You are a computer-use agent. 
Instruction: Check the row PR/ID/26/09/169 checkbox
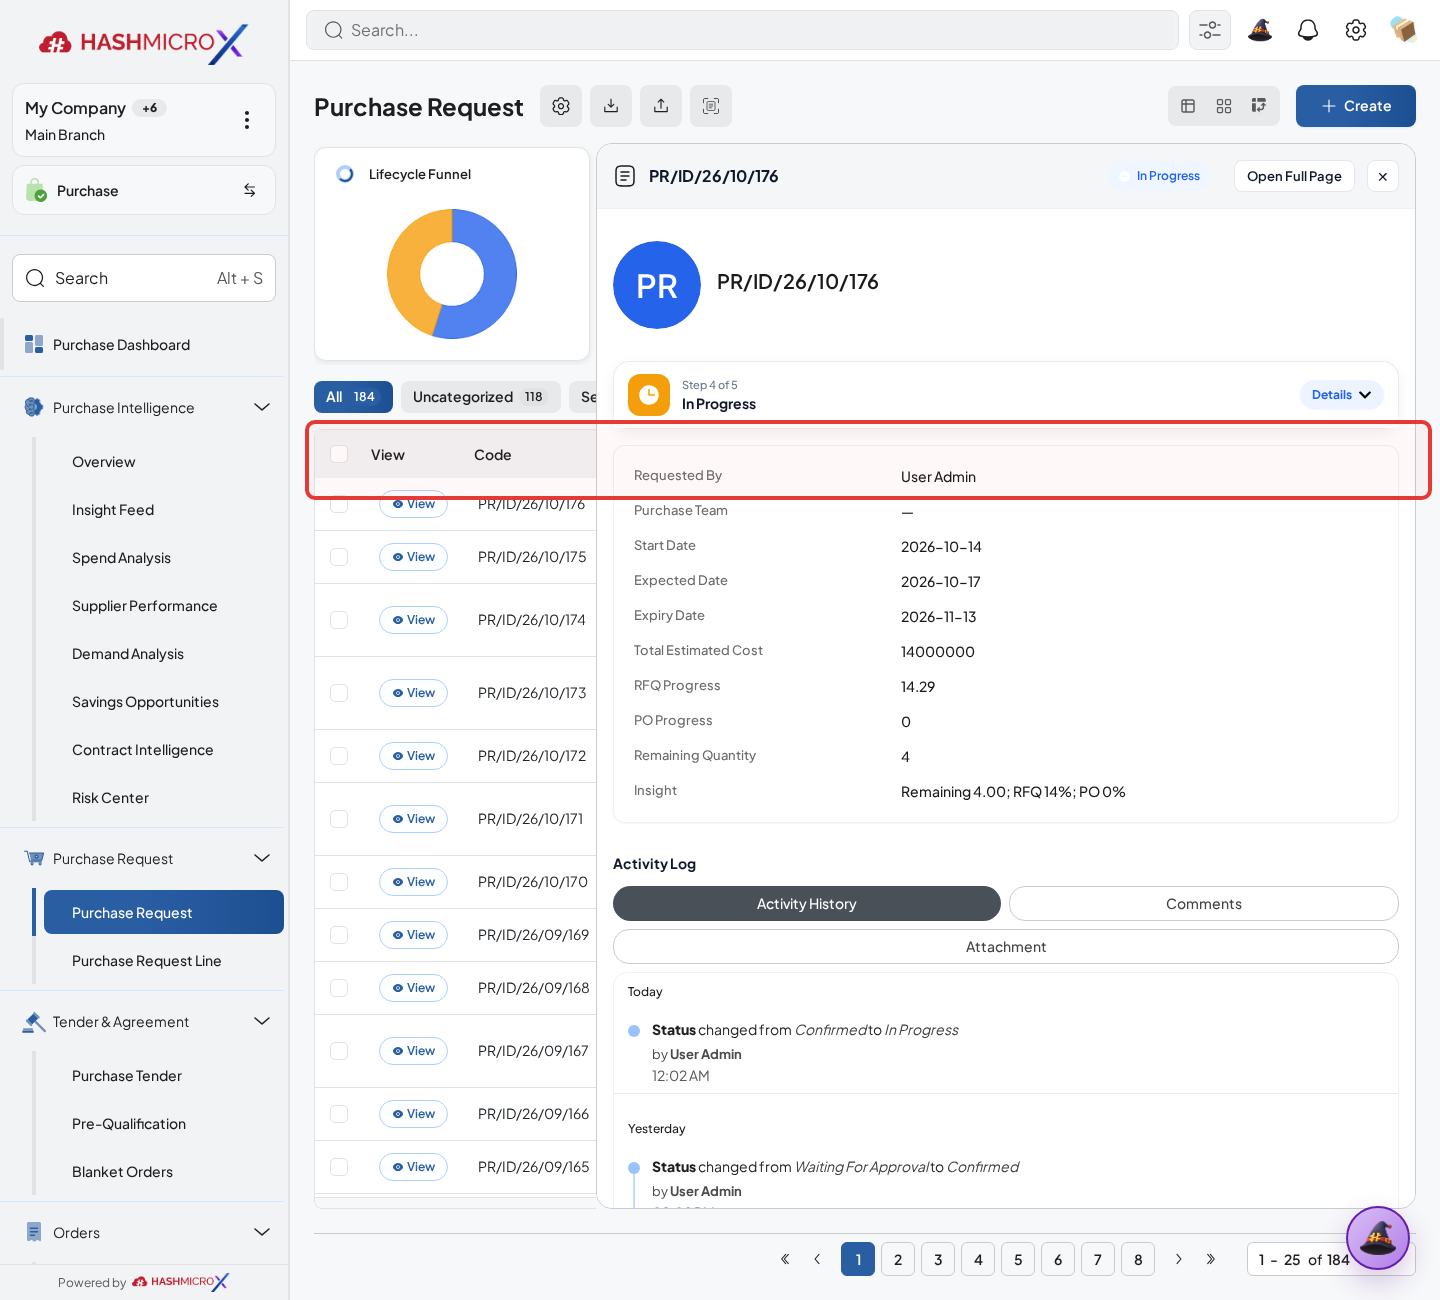pyautogui.click(x=339, y=935)
